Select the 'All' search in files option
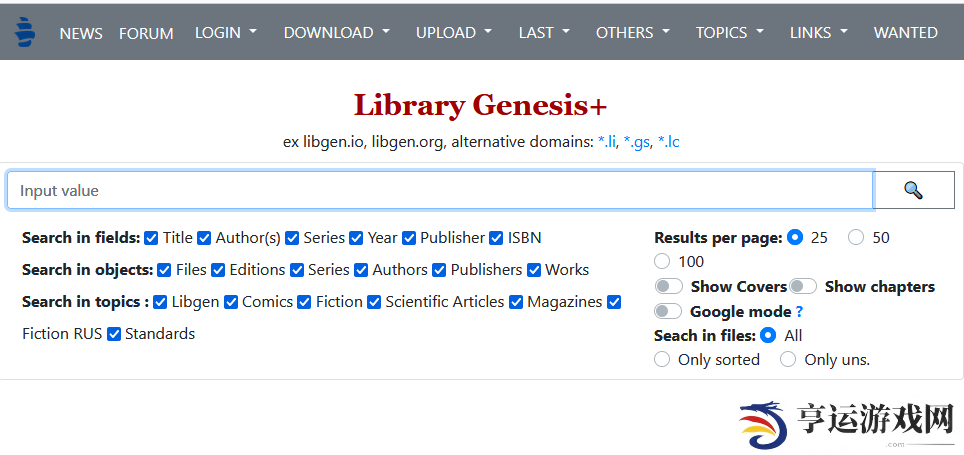Image resolution: width=964 pixels, height=455 pixels. point(768,335)
